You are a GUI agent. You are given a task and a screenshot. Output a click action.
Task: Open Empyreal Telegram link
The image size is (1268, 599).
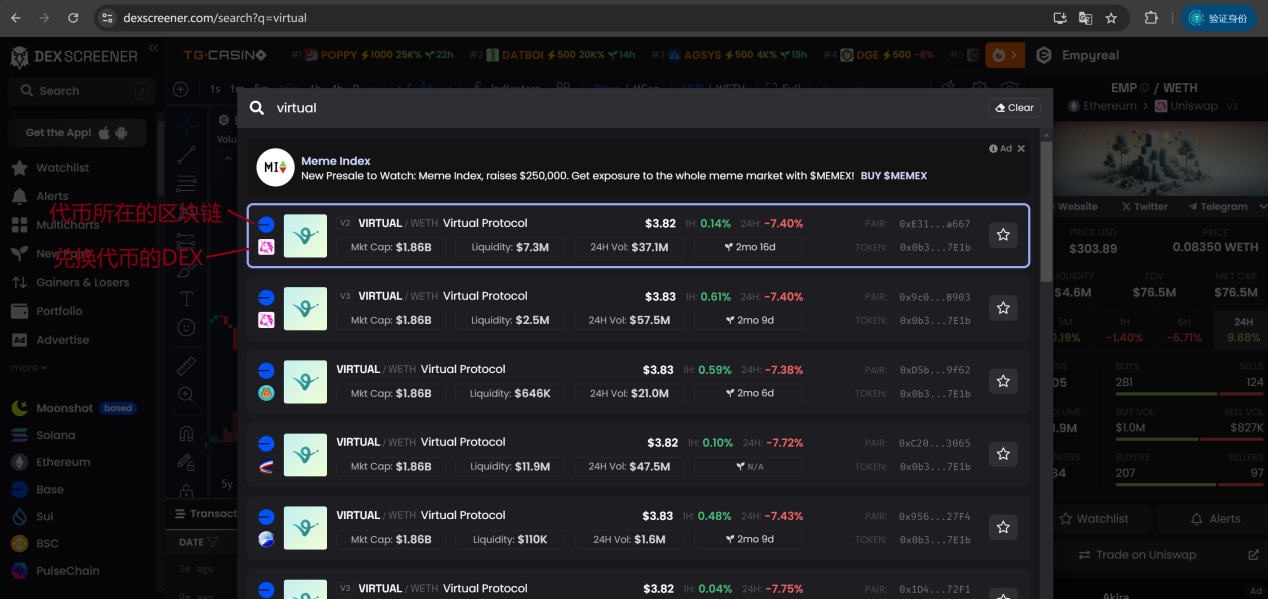click(x=1218, y=207)
